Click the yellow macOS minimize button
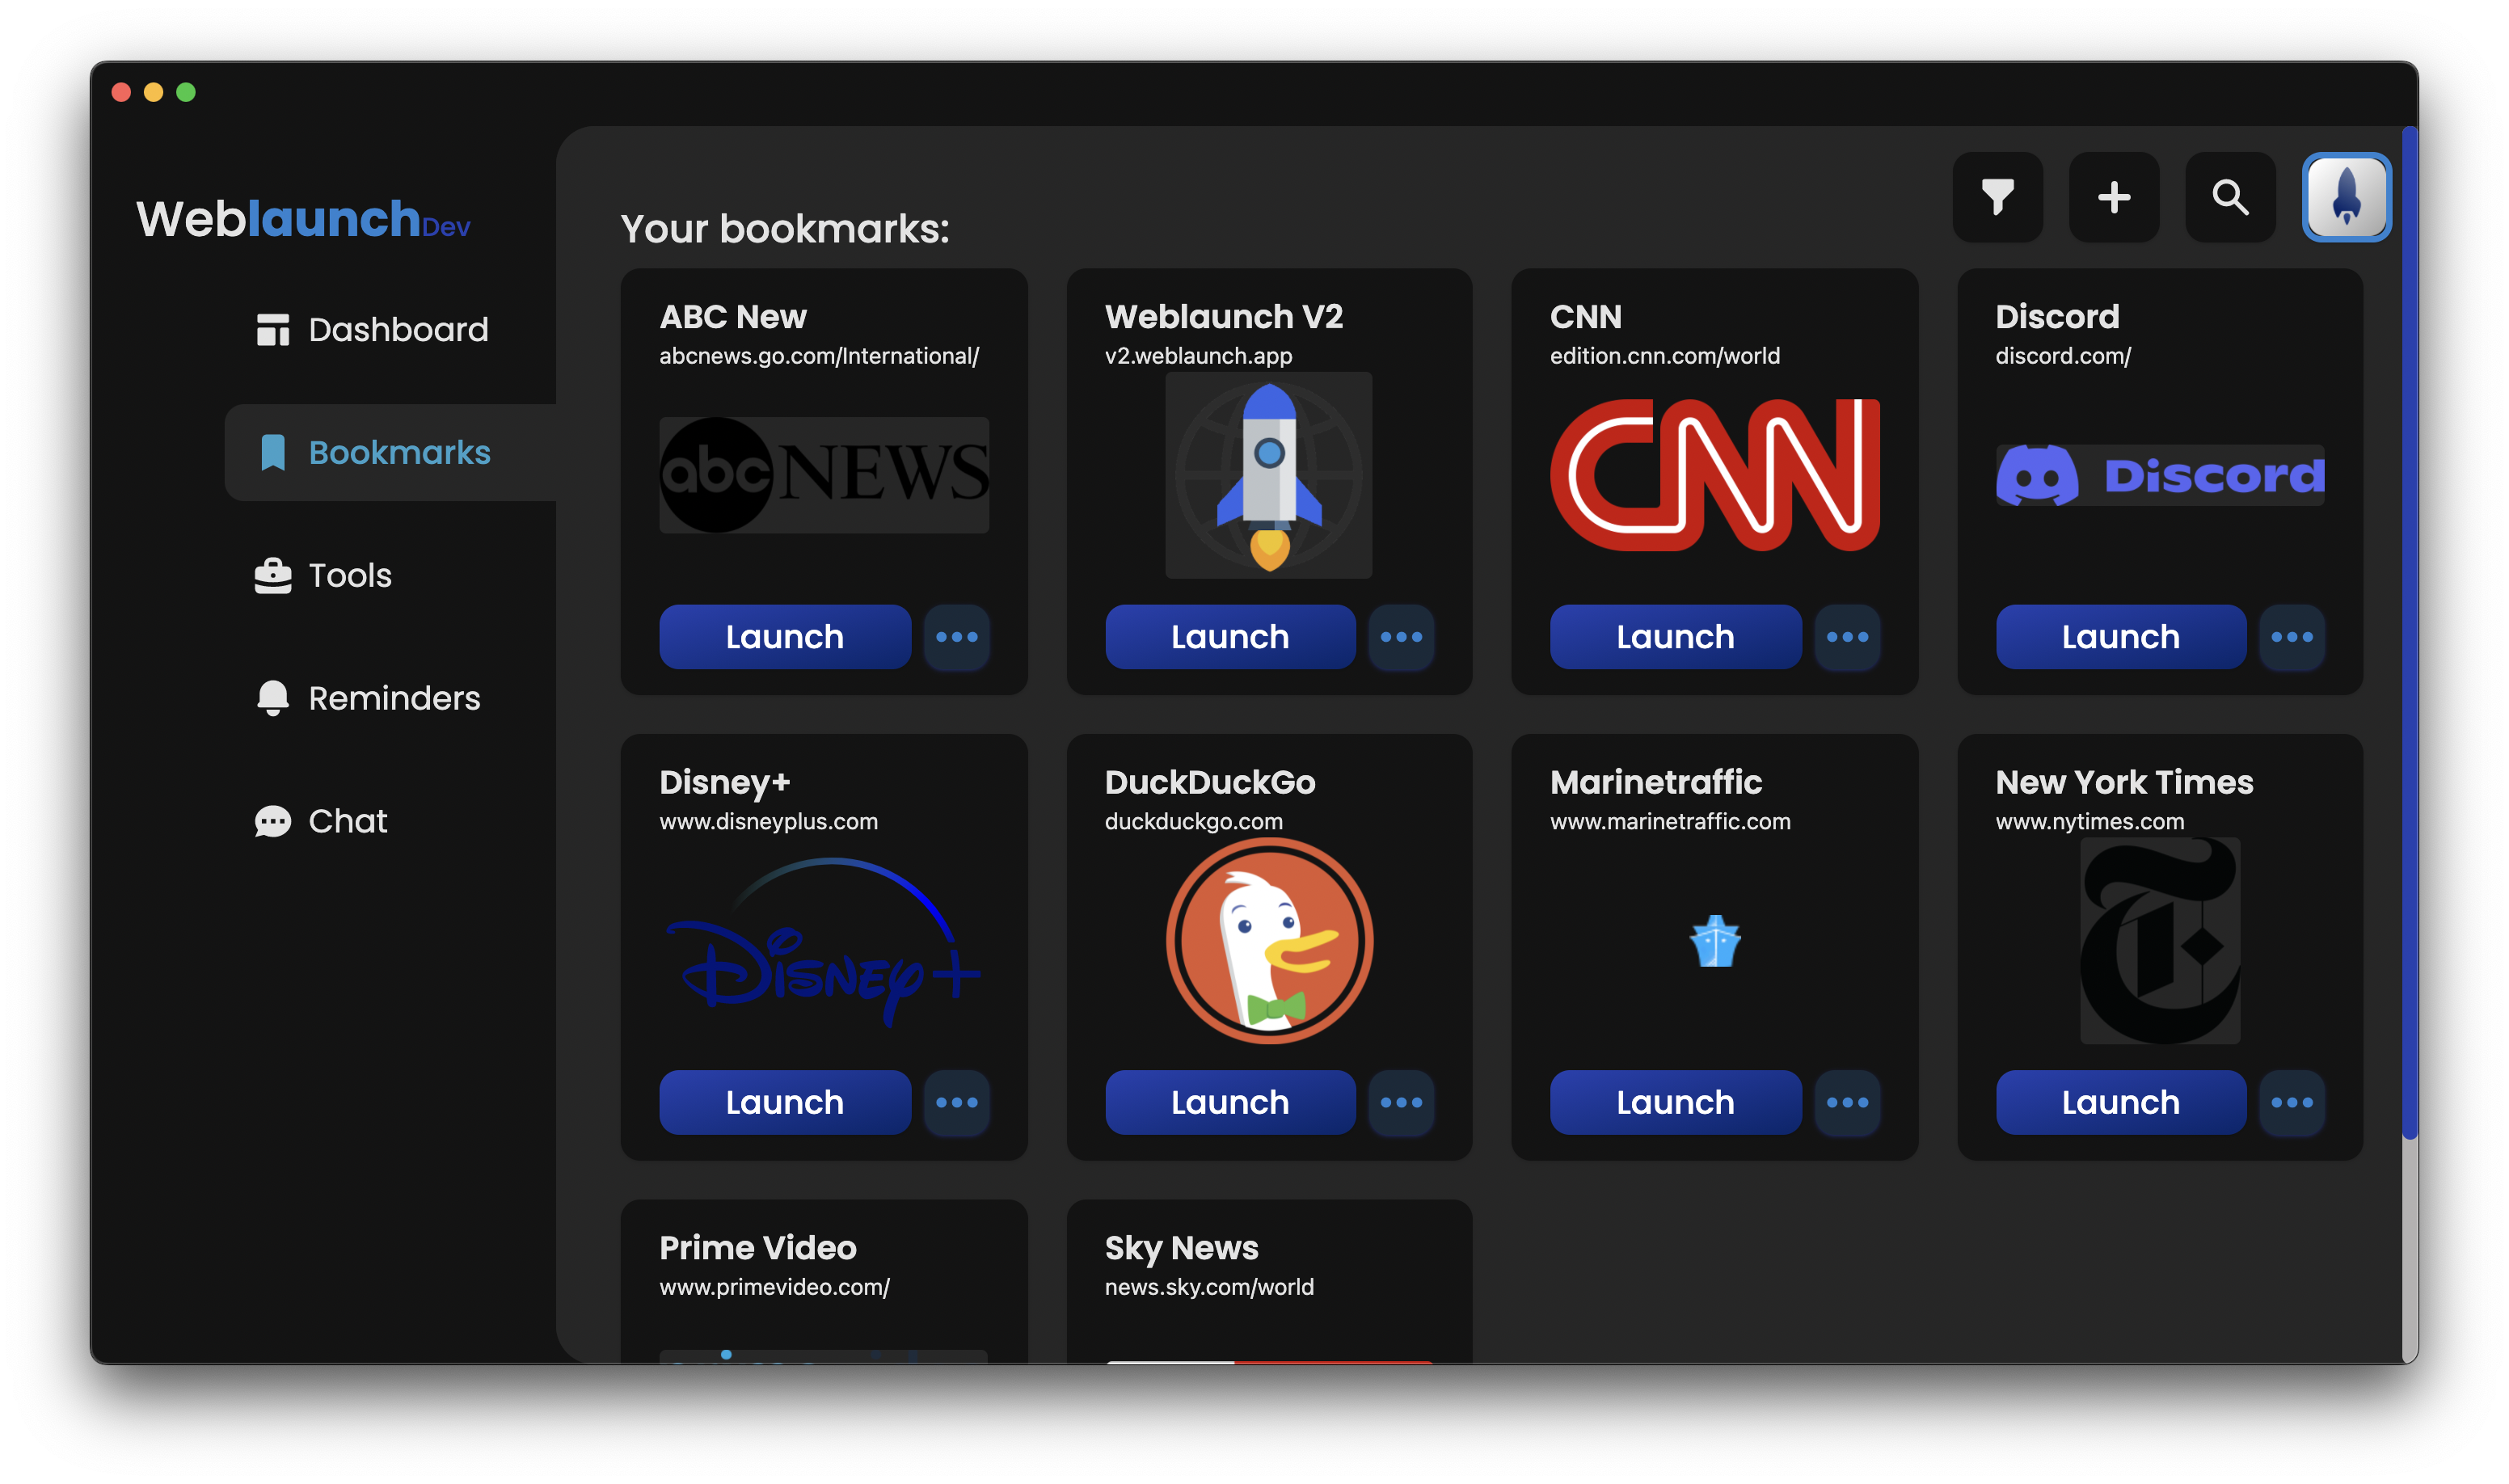The width and height of the screenshot is (2509, 1484). [x=154, y=92]
